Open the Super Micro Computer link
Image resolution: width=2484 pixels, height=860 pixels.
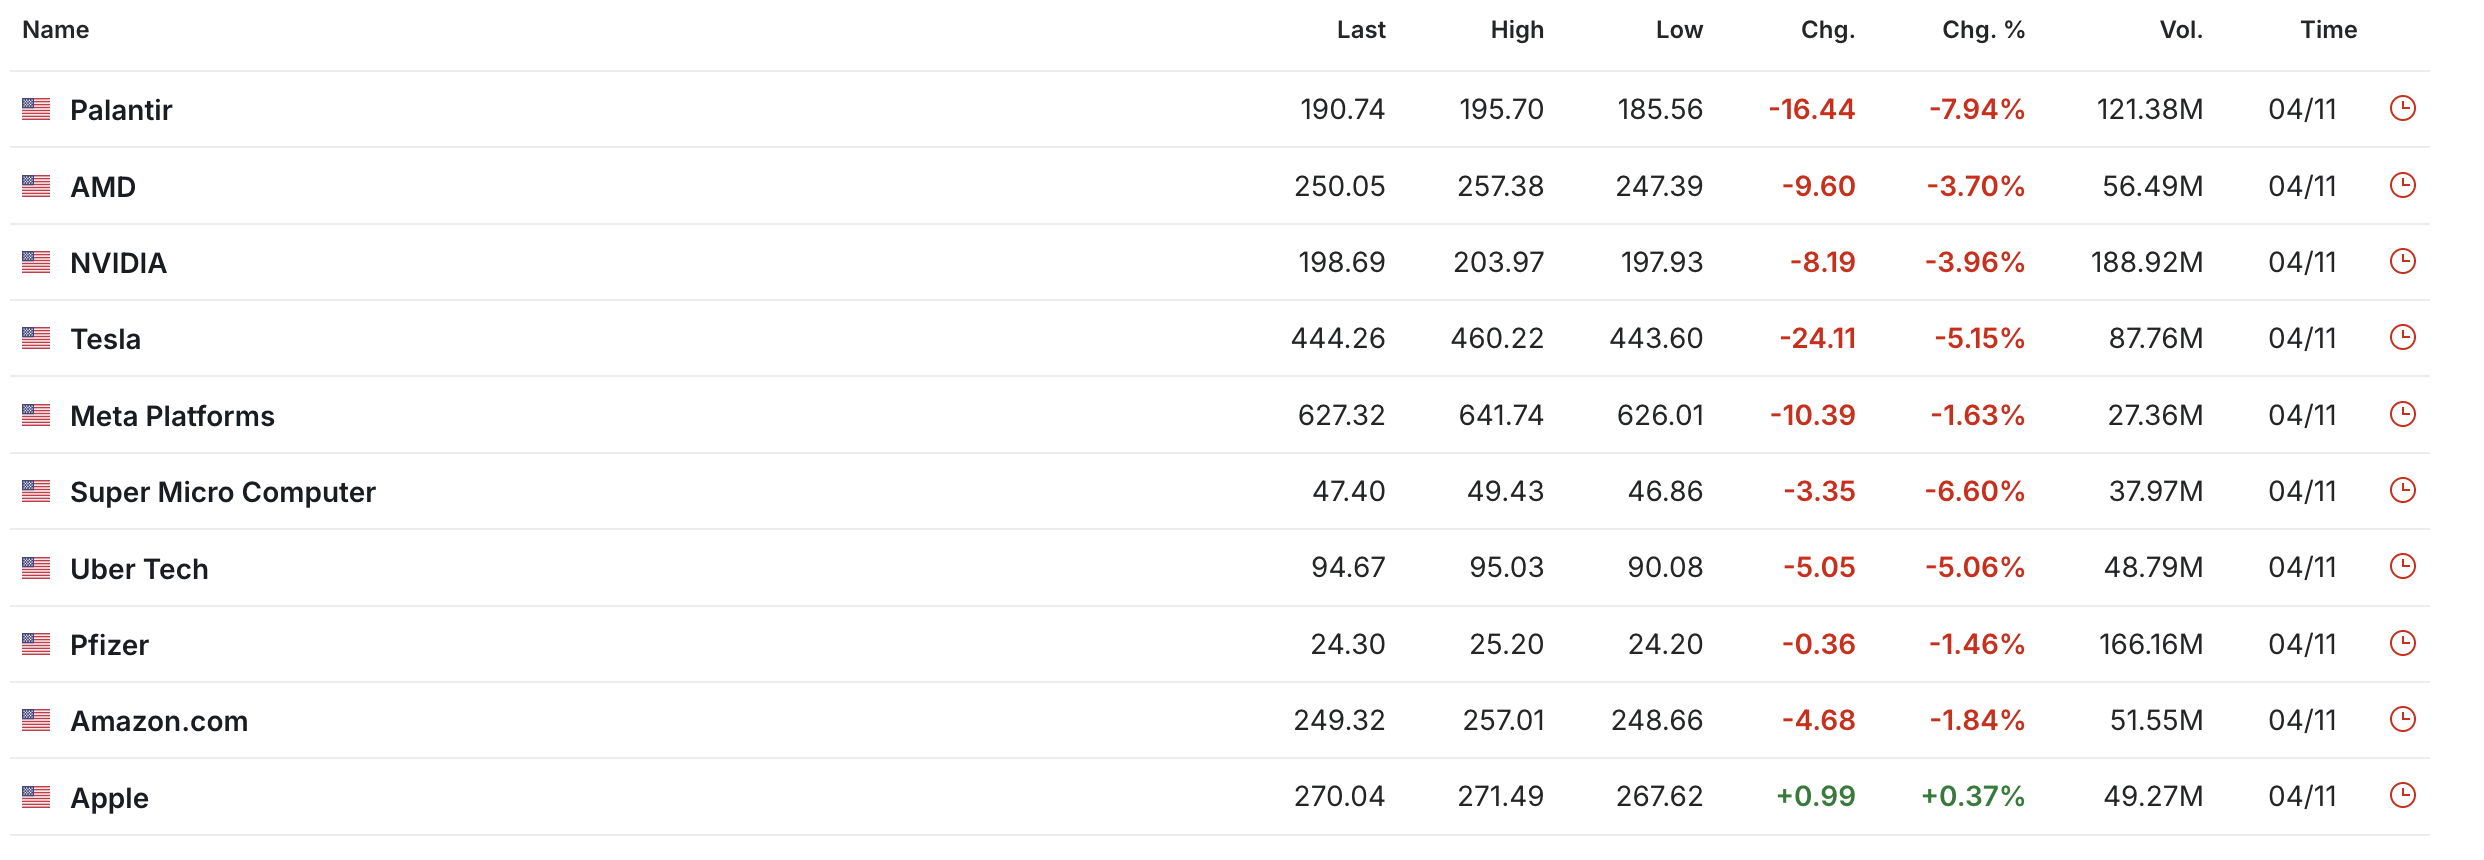223,492
